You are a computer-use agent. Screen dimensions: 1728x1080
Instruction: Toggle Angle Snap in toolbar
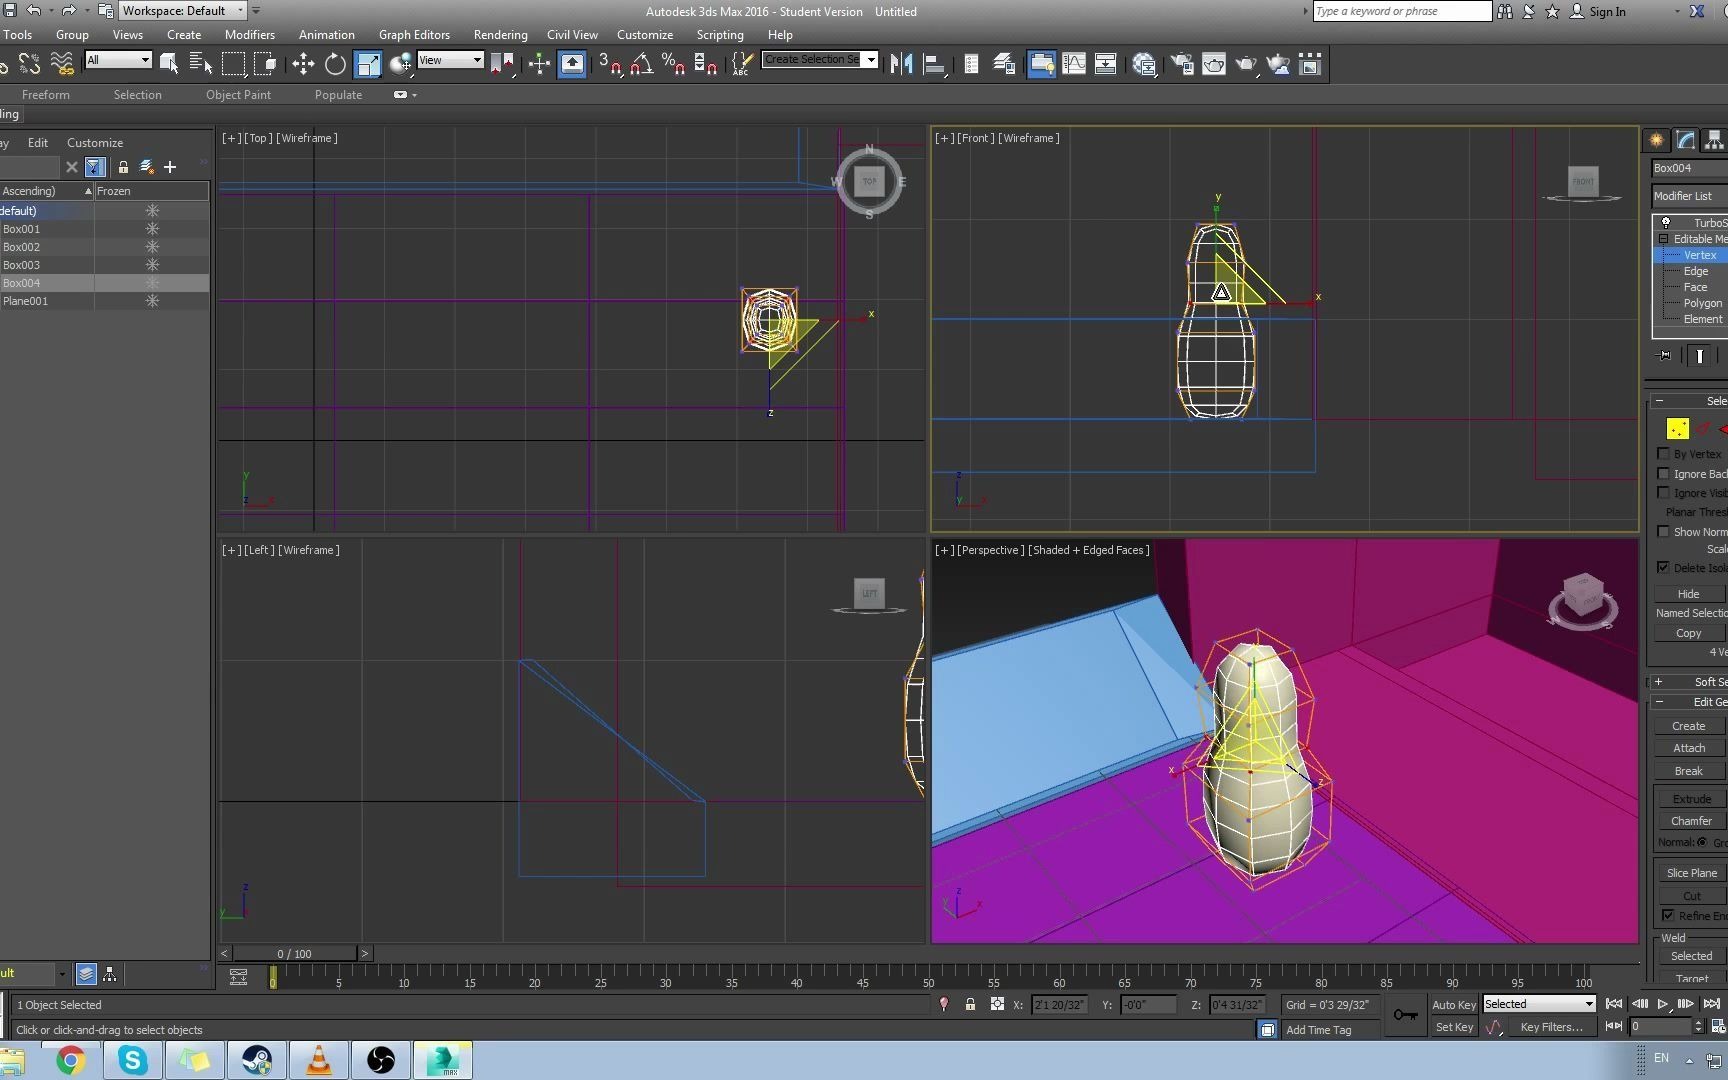click(641, 65)
